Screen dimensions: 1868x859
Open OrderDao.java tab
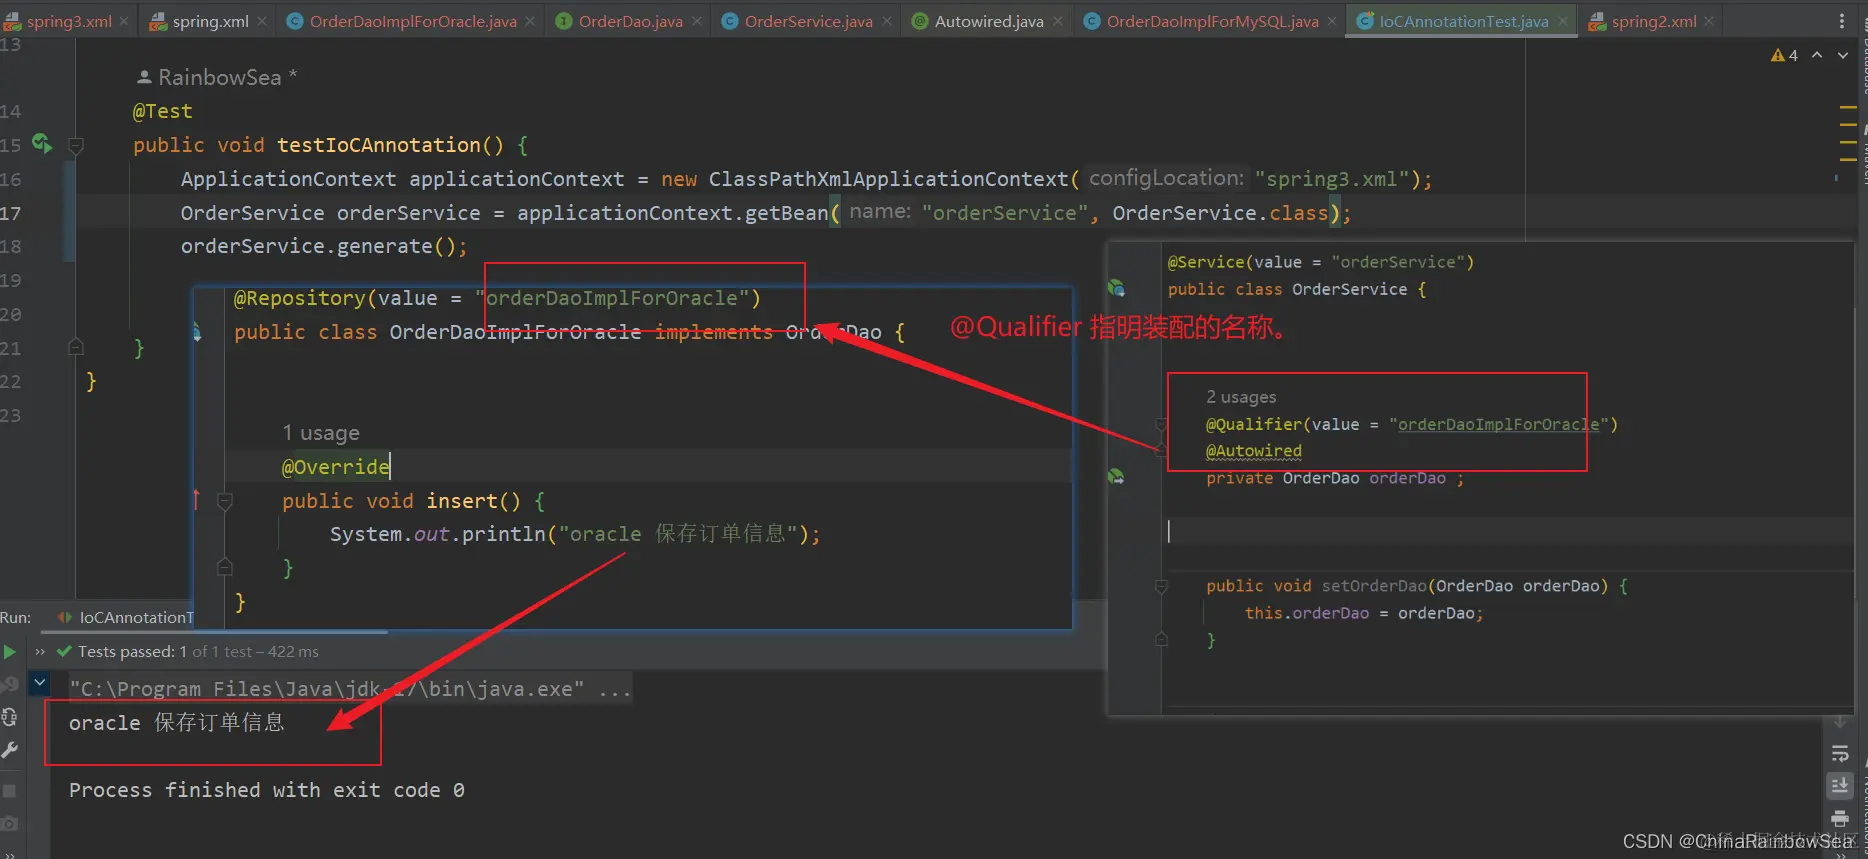[x=630, y=21]
